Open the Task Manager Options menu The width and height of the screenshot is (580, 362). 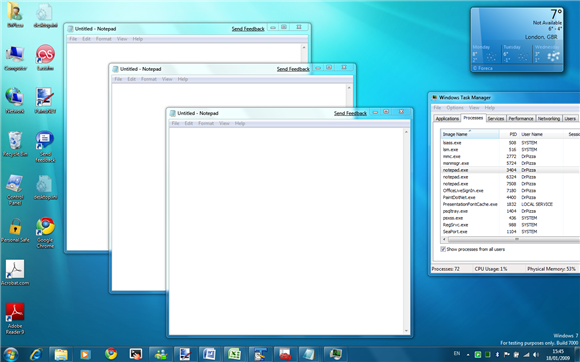(x=455, y=108)
